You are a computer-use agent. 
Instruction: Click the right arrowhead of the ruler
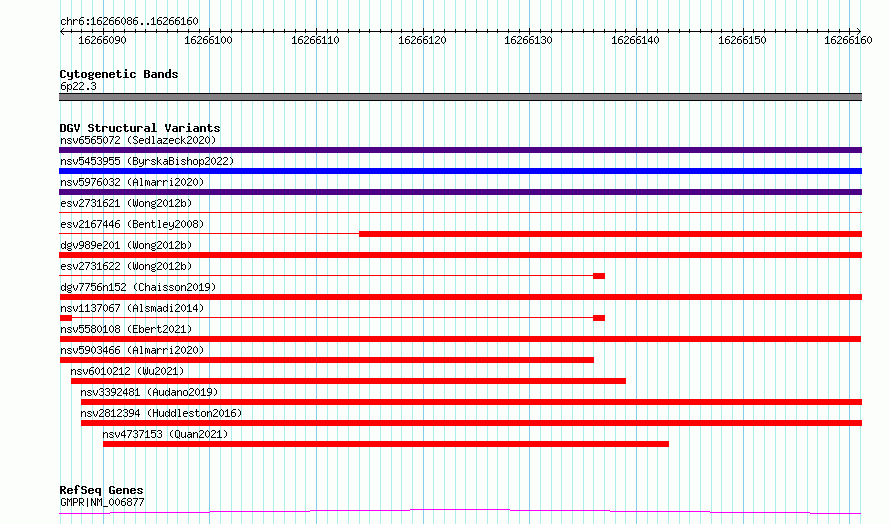click(859, 32)
